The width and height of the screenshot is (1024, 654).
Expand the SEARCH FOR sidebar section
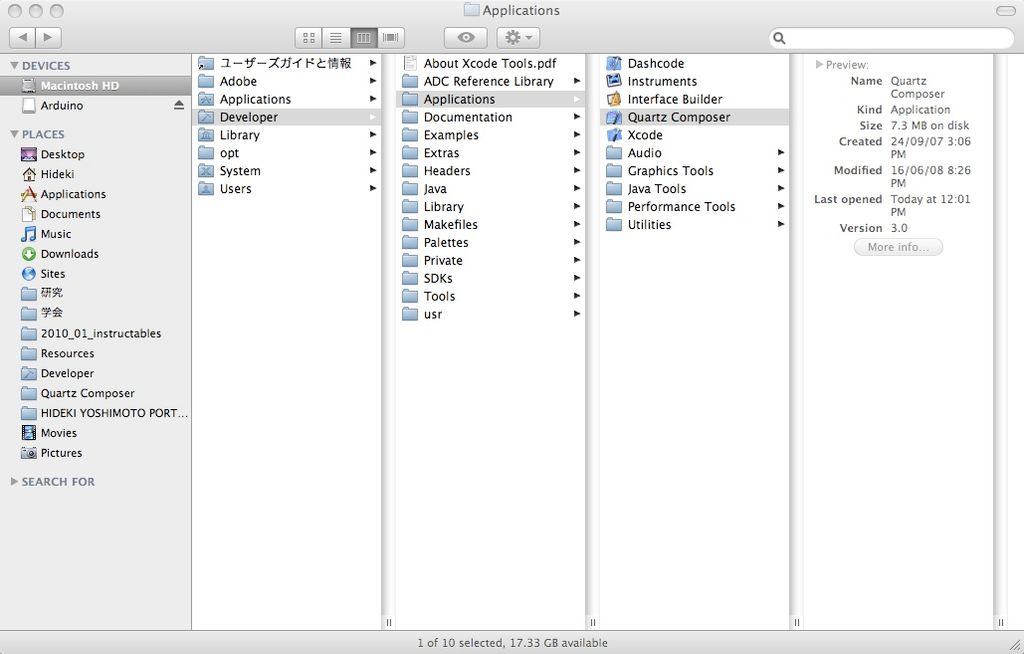coord(14,482)
